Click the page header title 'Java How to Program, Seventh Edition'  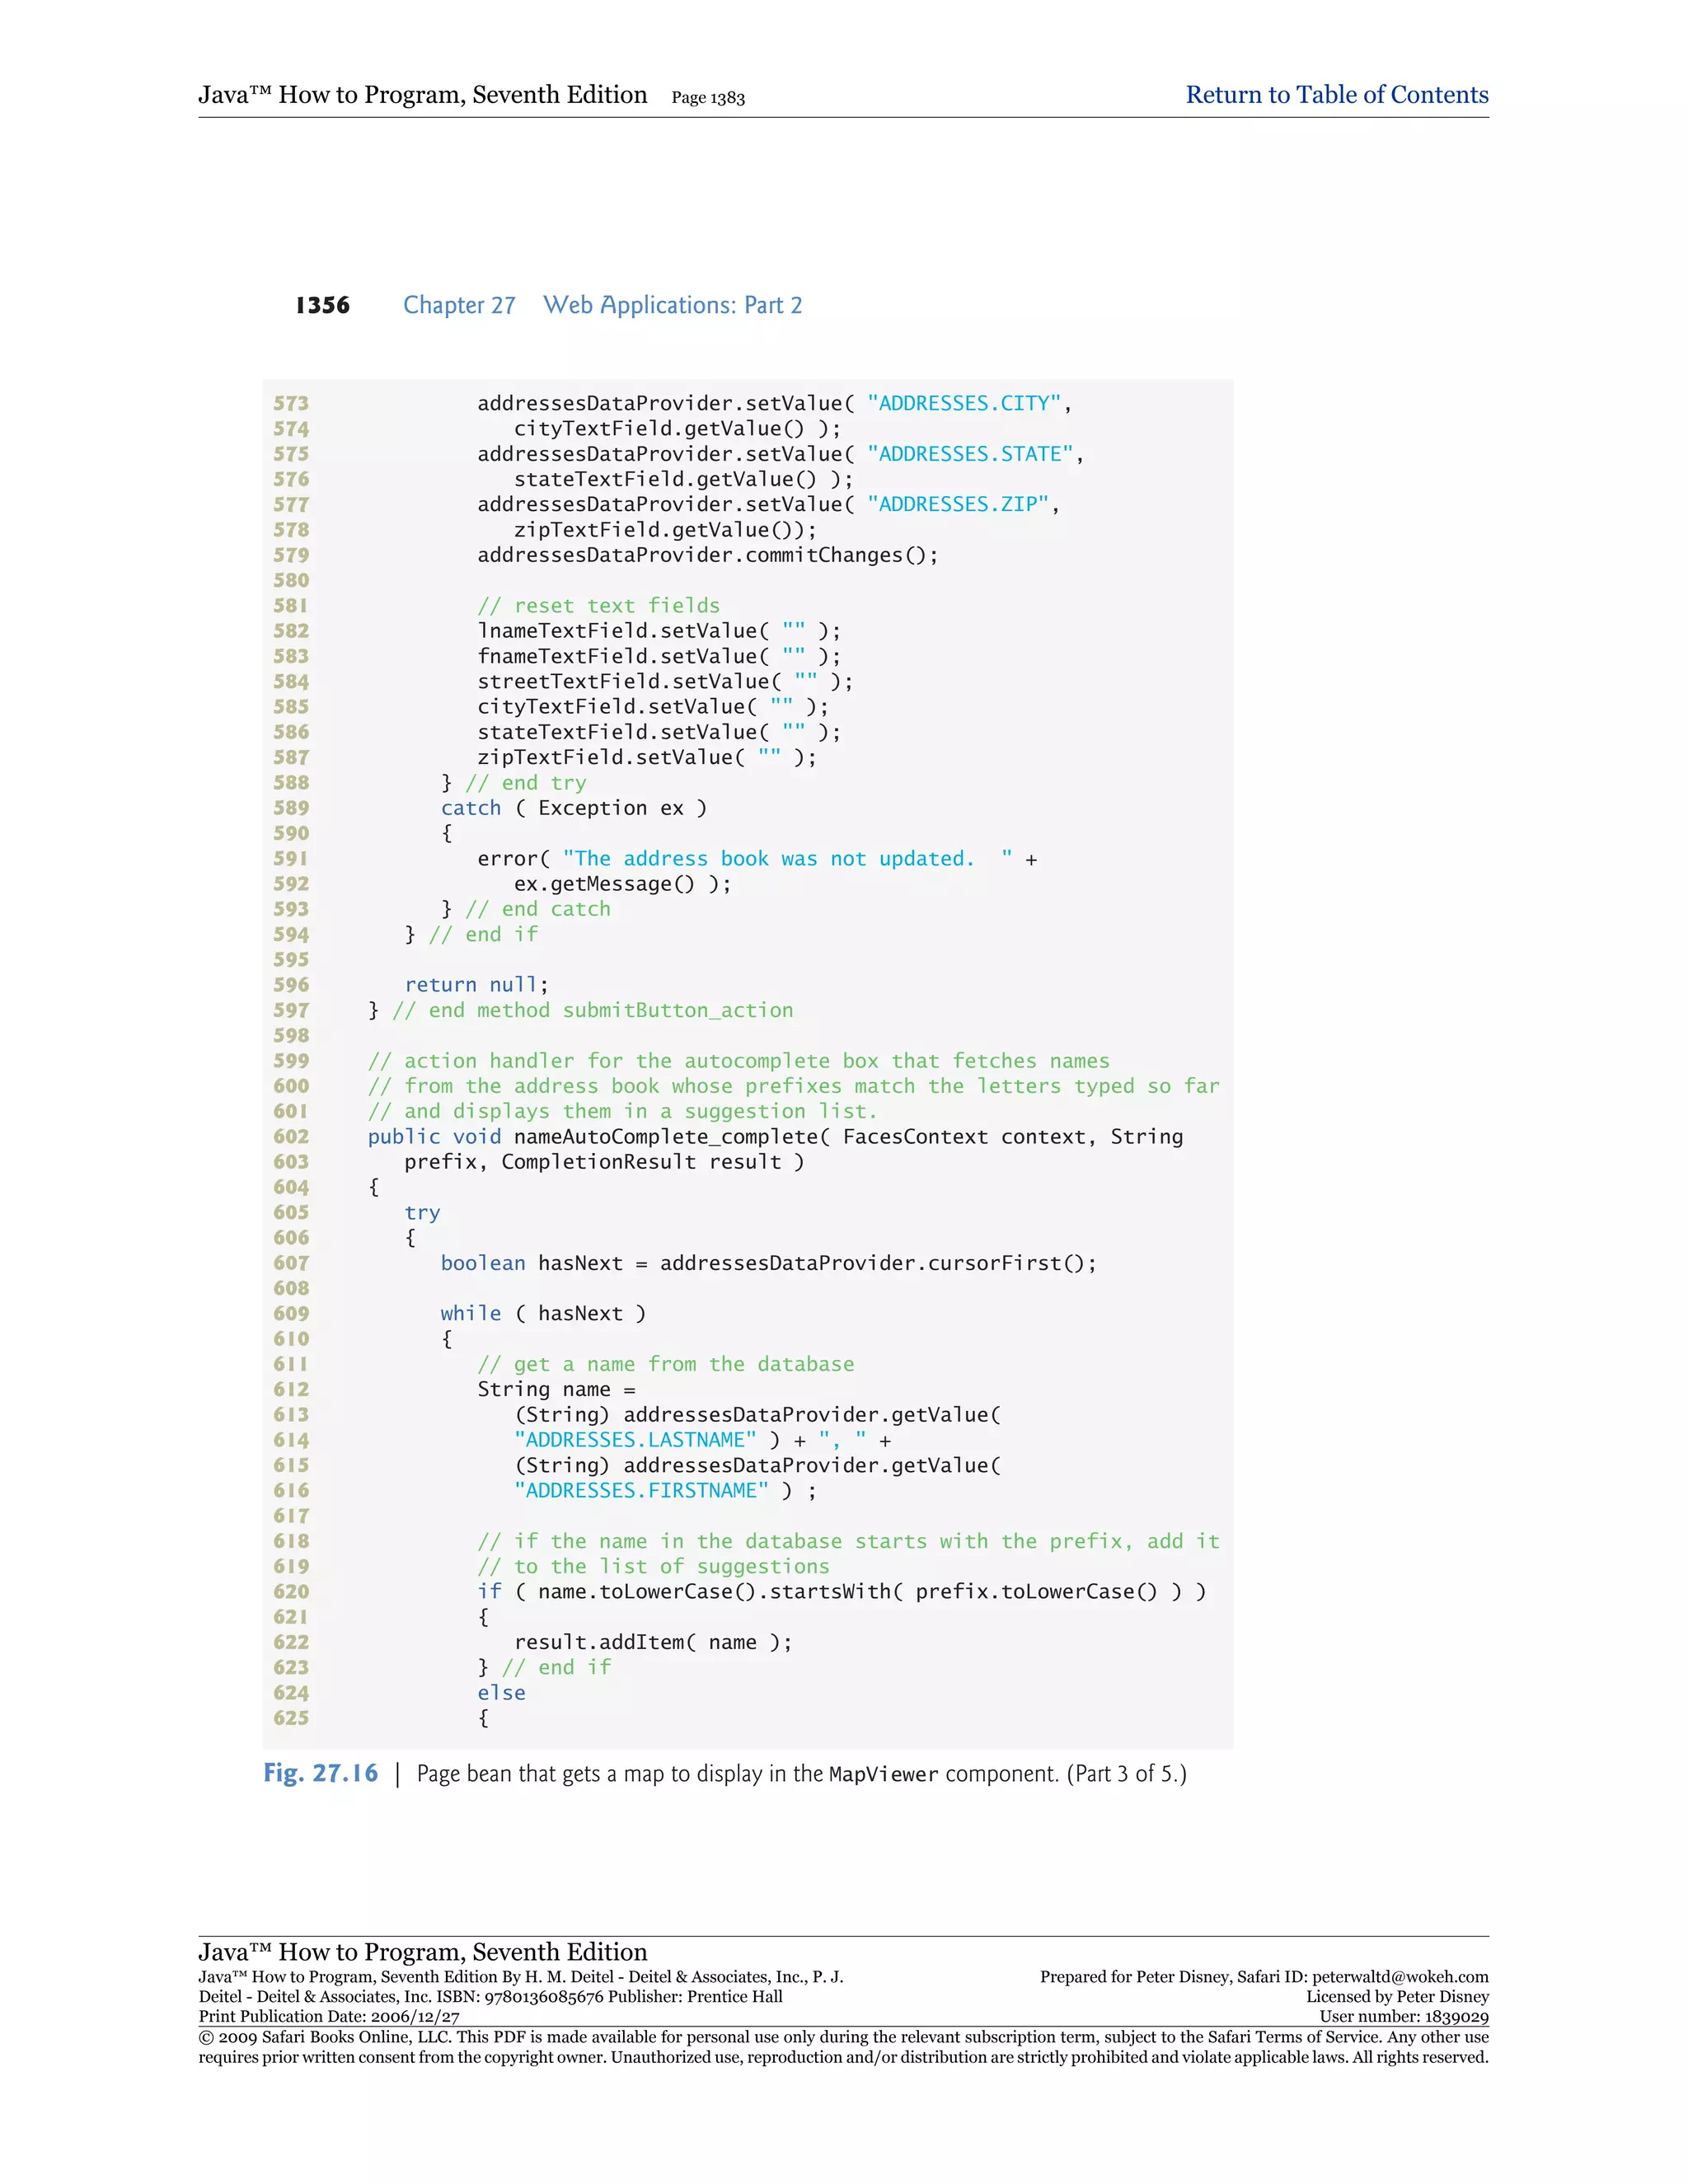(x=422, y=95)
